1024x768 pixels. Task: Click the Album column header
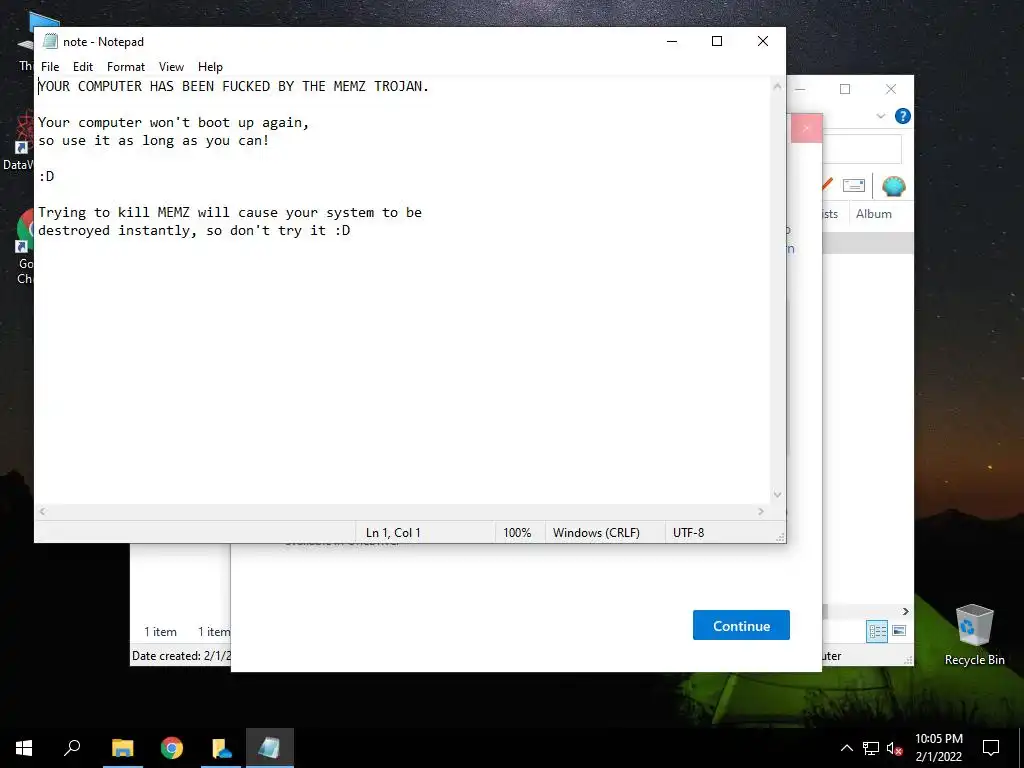pos(873,214)
